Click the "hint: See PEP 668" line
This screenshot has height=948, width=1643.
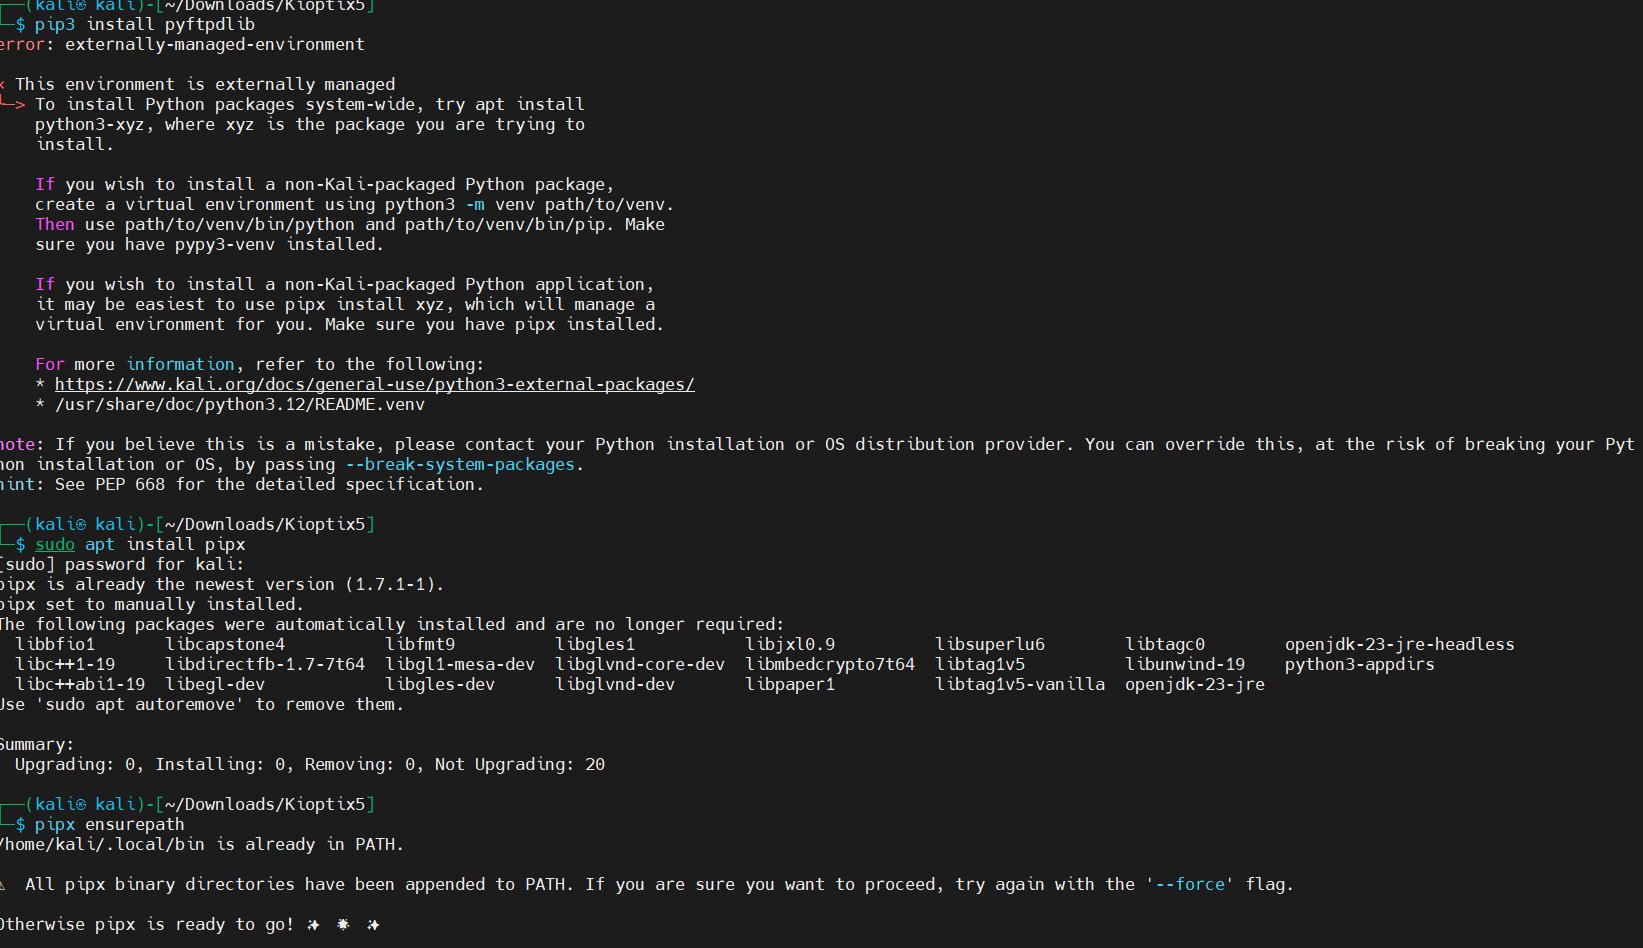pyautogui.click(x=241, y=484)
